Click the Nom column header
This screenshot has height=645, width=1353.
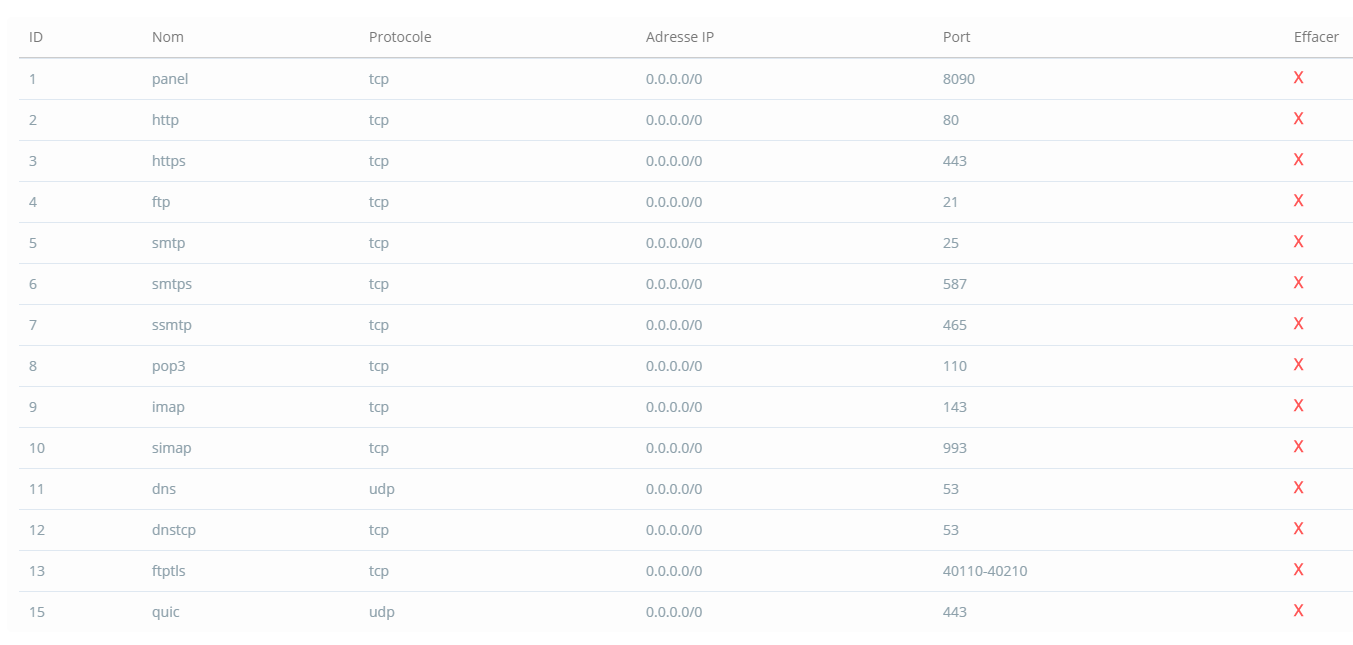tap(168, 37)
